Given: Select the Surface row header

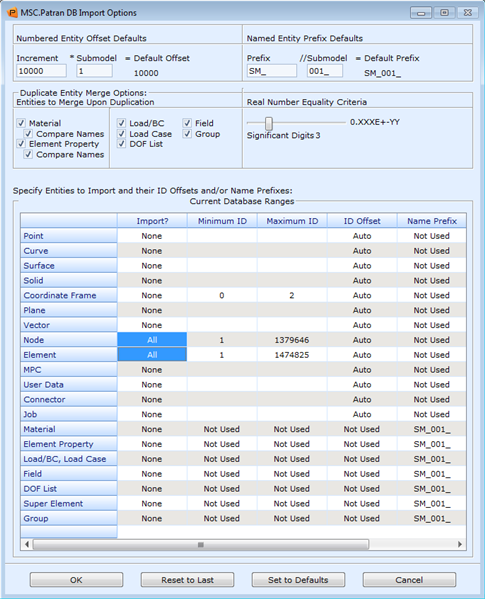Looking at the screenshot, I should (x=69, y=266).
